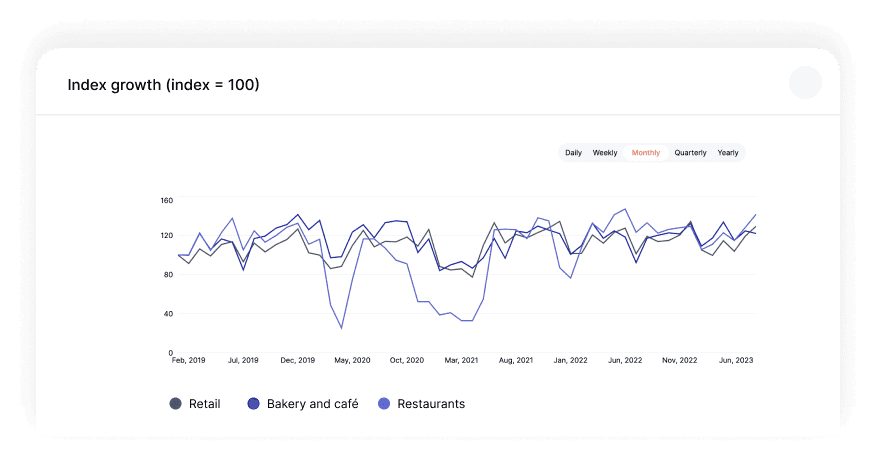This screenshot has width=876, height=461.
Task: Click the Aug, 2021 axis label
Action: pos(516,360)
